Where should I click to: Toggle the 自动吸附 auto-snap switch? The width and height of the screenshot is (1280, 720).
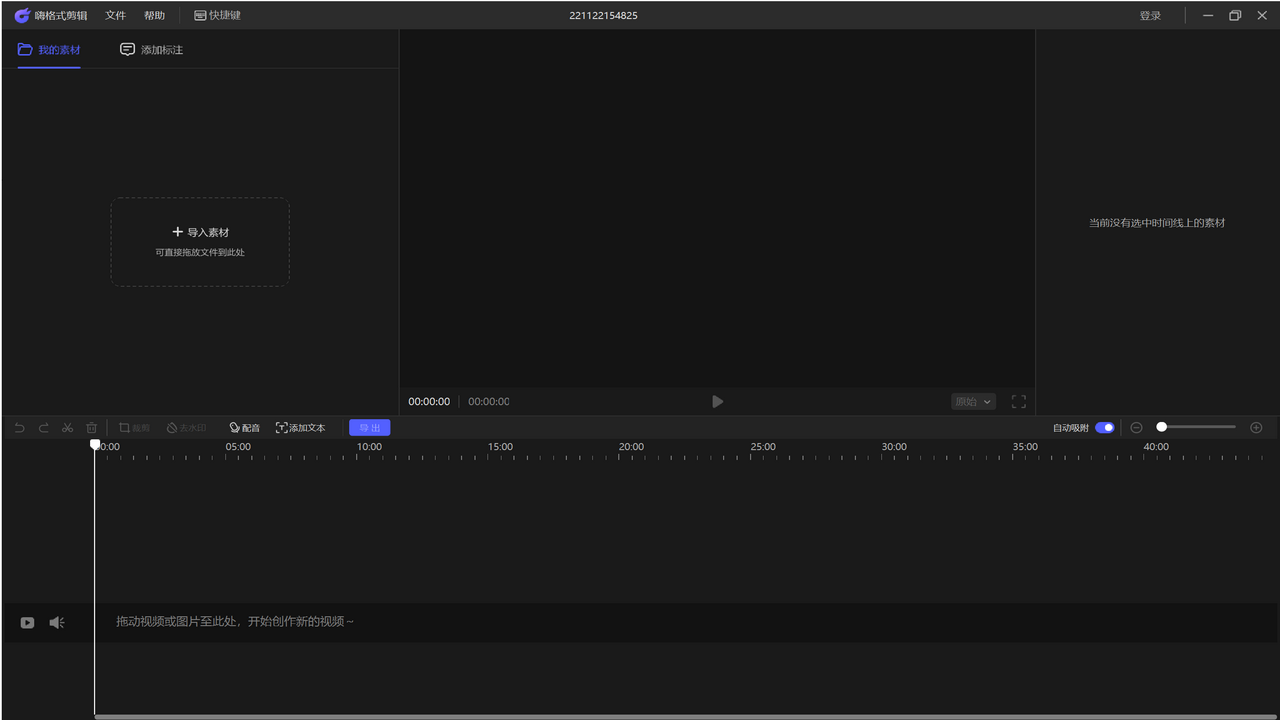pos(1104,428)
